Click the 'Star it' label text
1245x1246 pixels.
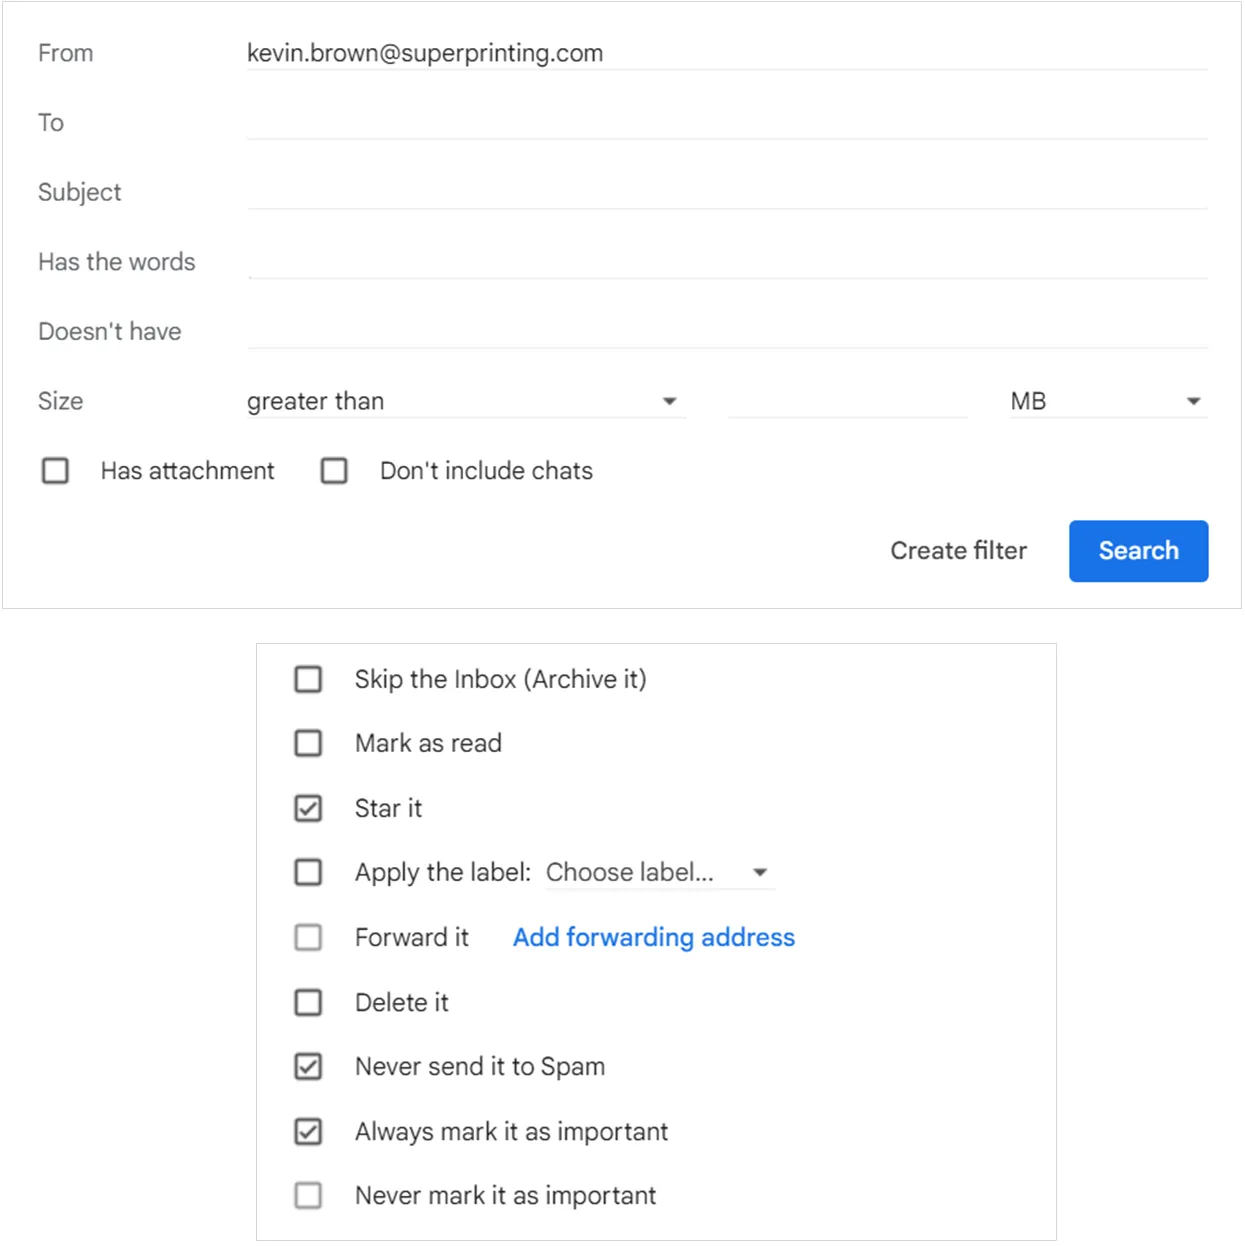click(x=388, y=808)
